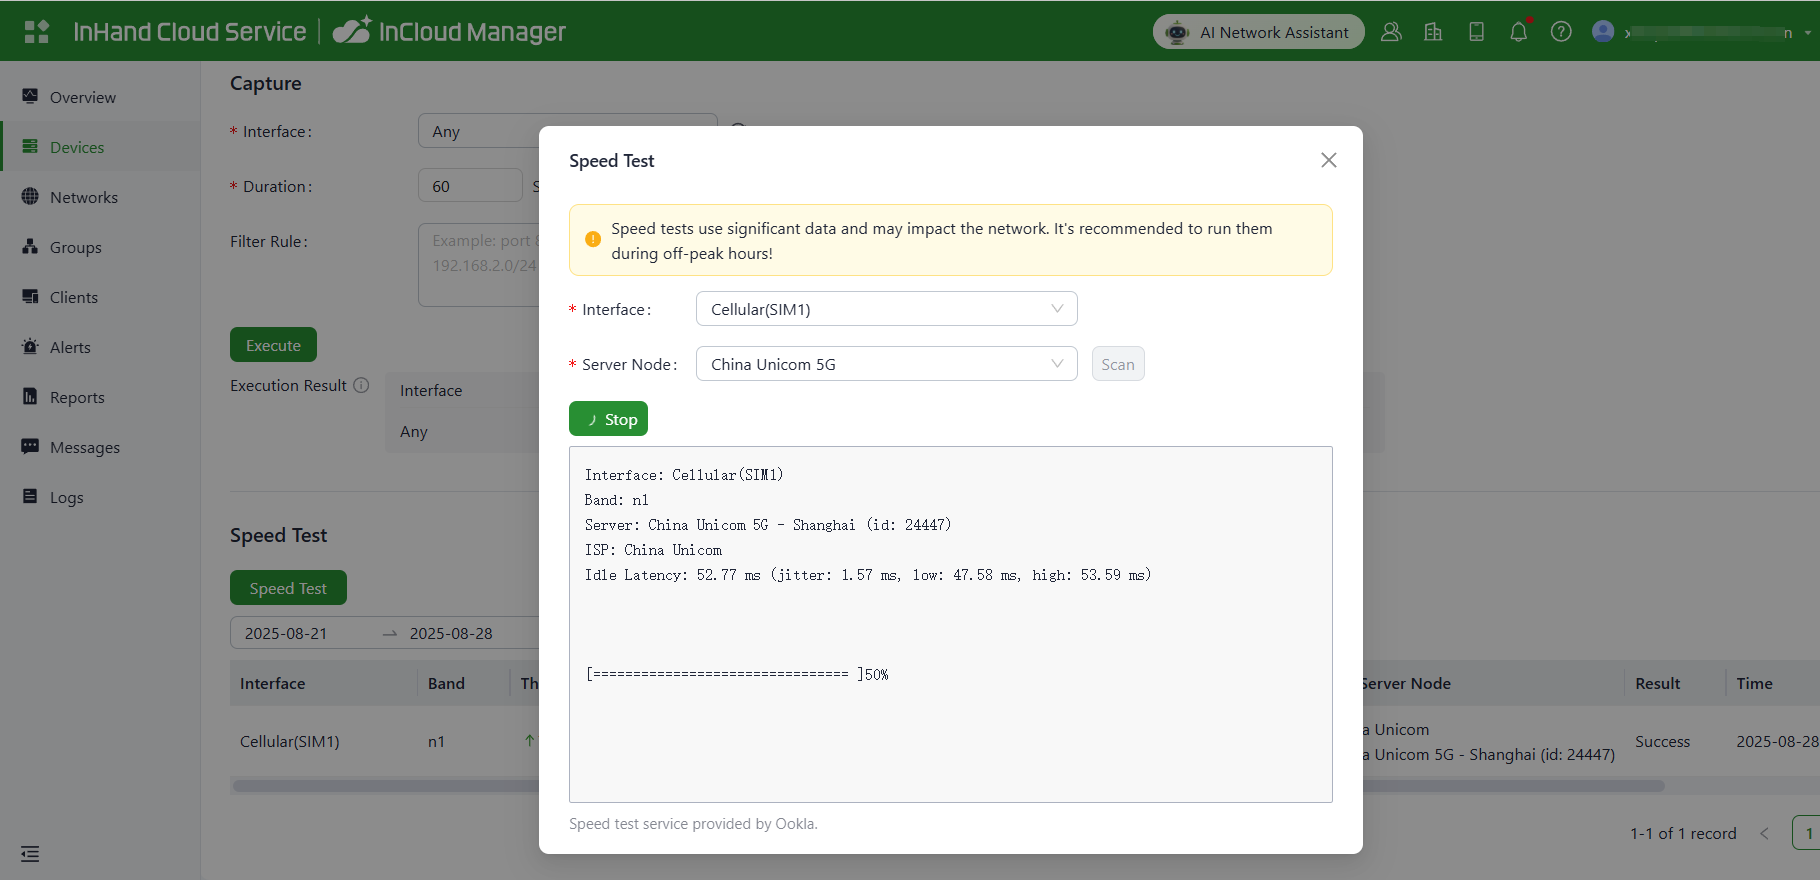Close the Speed Test dialog
This screenshot has width=1820, height=880.
tap(1328, 160)
